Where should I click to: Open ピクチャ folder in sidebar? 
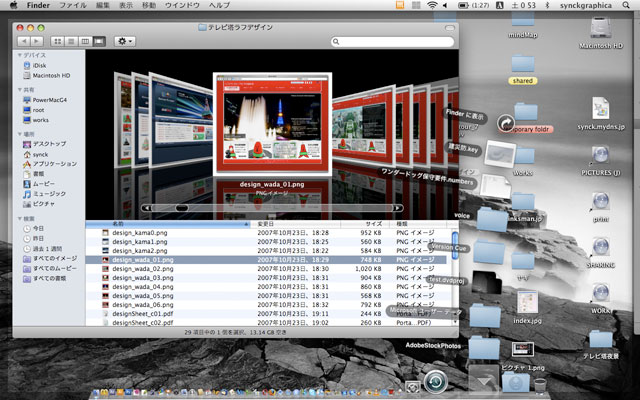pos(39,204)
